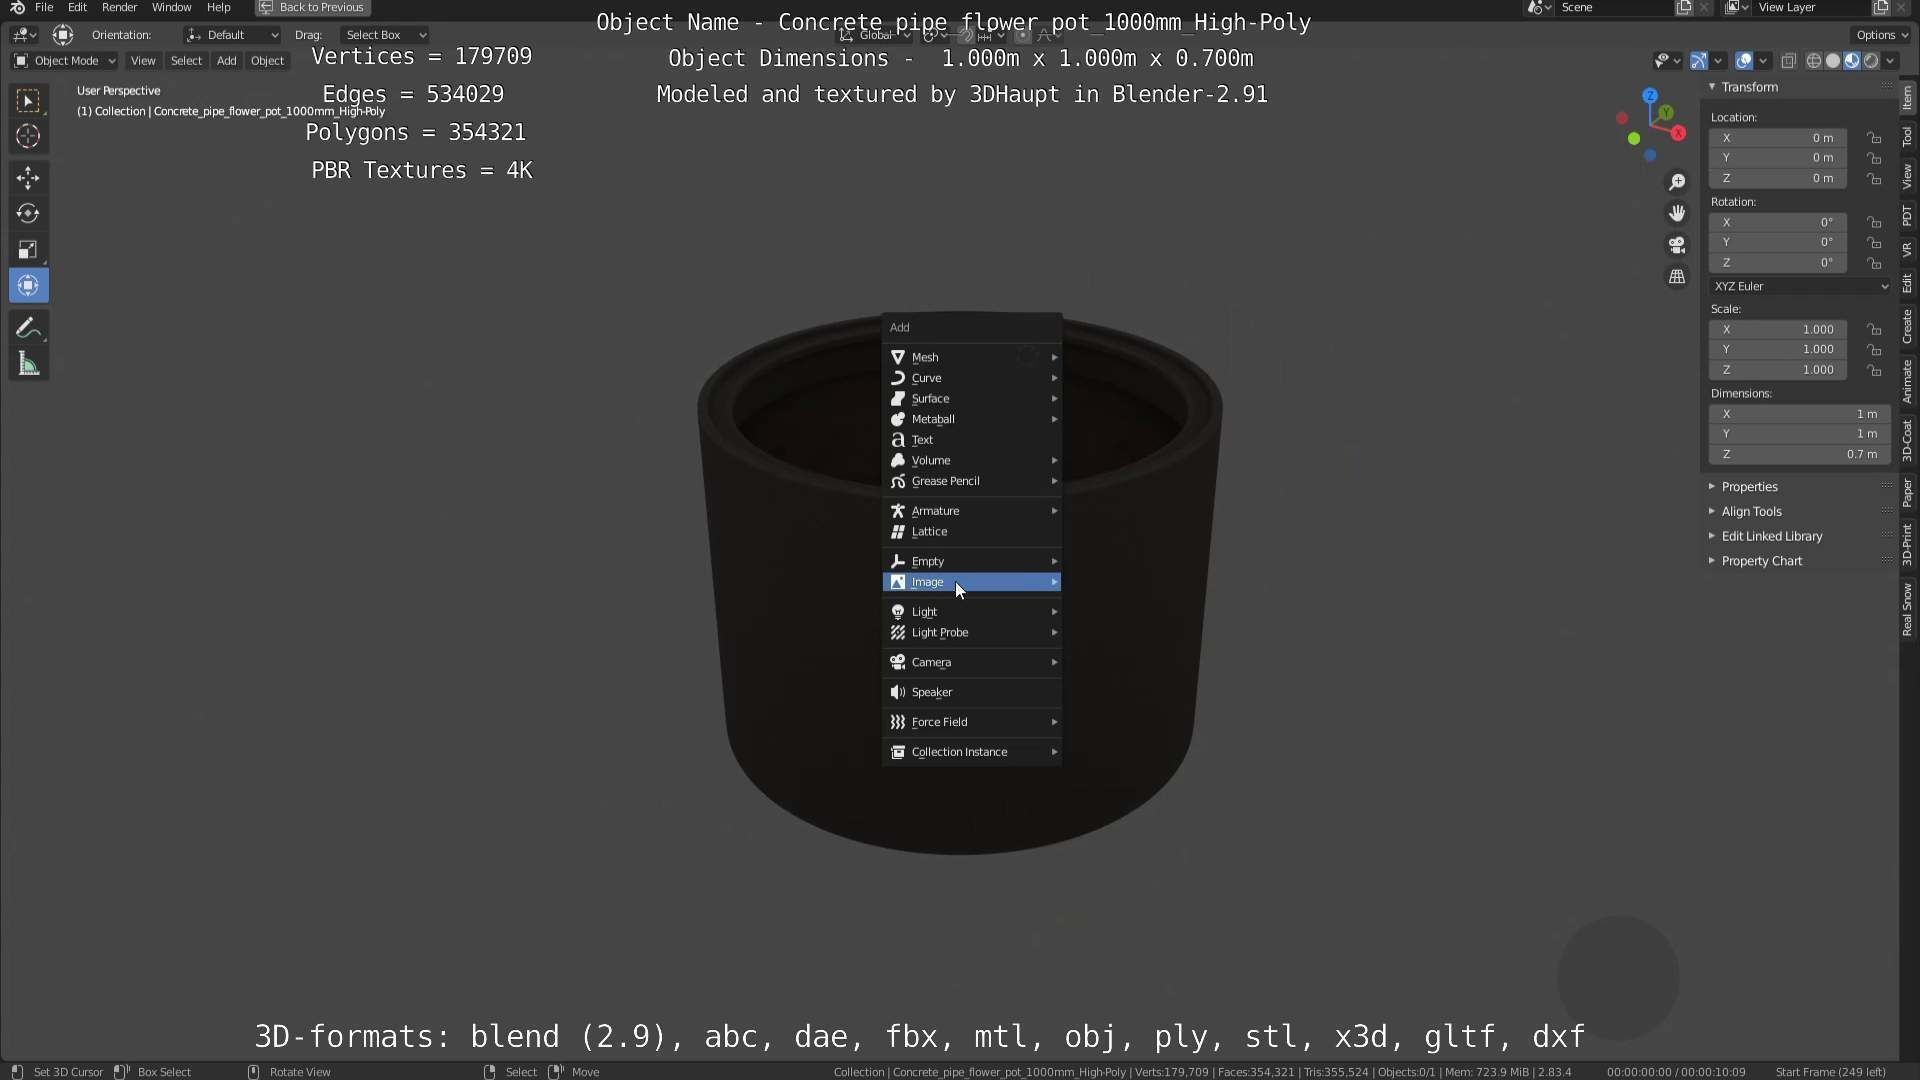1920x1080 pixels.
Task: Switch perspective/orthographic grid icon
Action: (x=1677, y=277)
